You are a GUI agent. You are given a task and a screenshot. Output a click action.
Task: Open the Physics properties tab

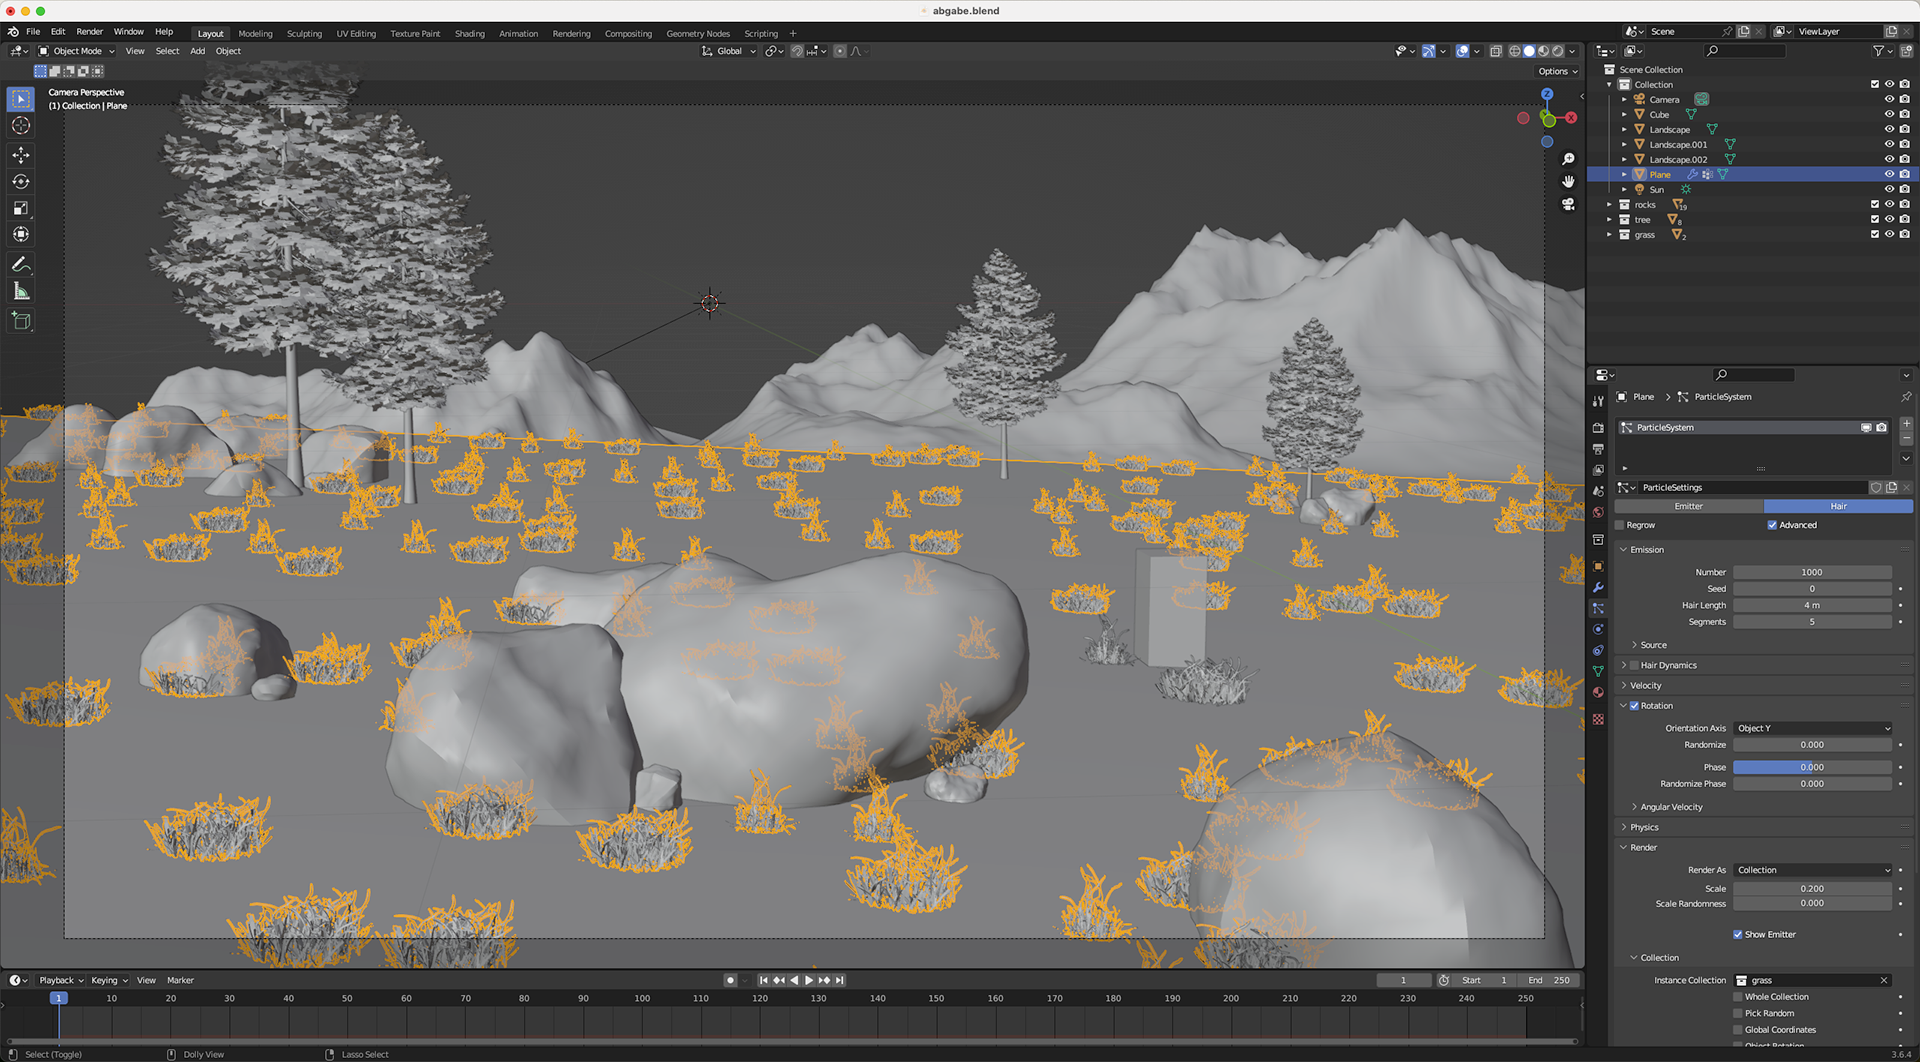pos(1598,630)
